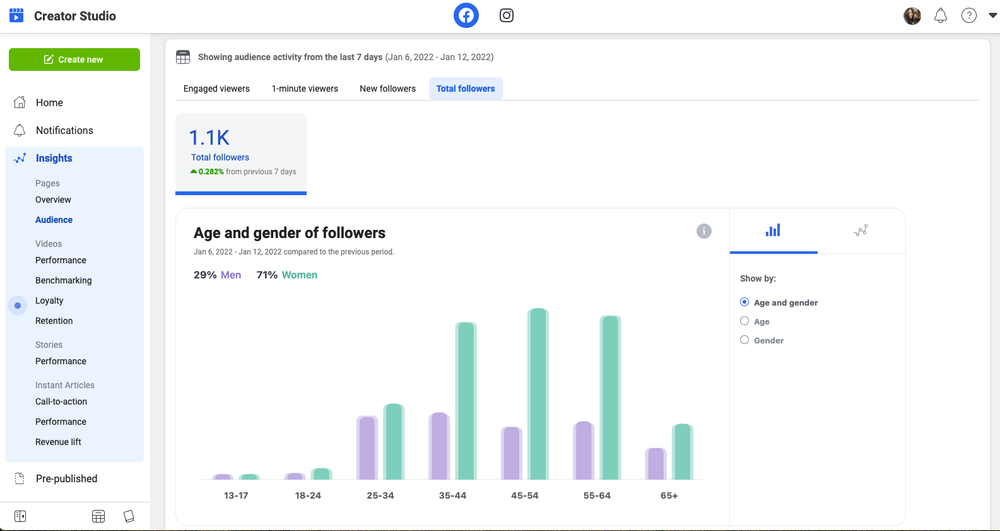Click the Pre-published document icon

(x=20, y=478)
